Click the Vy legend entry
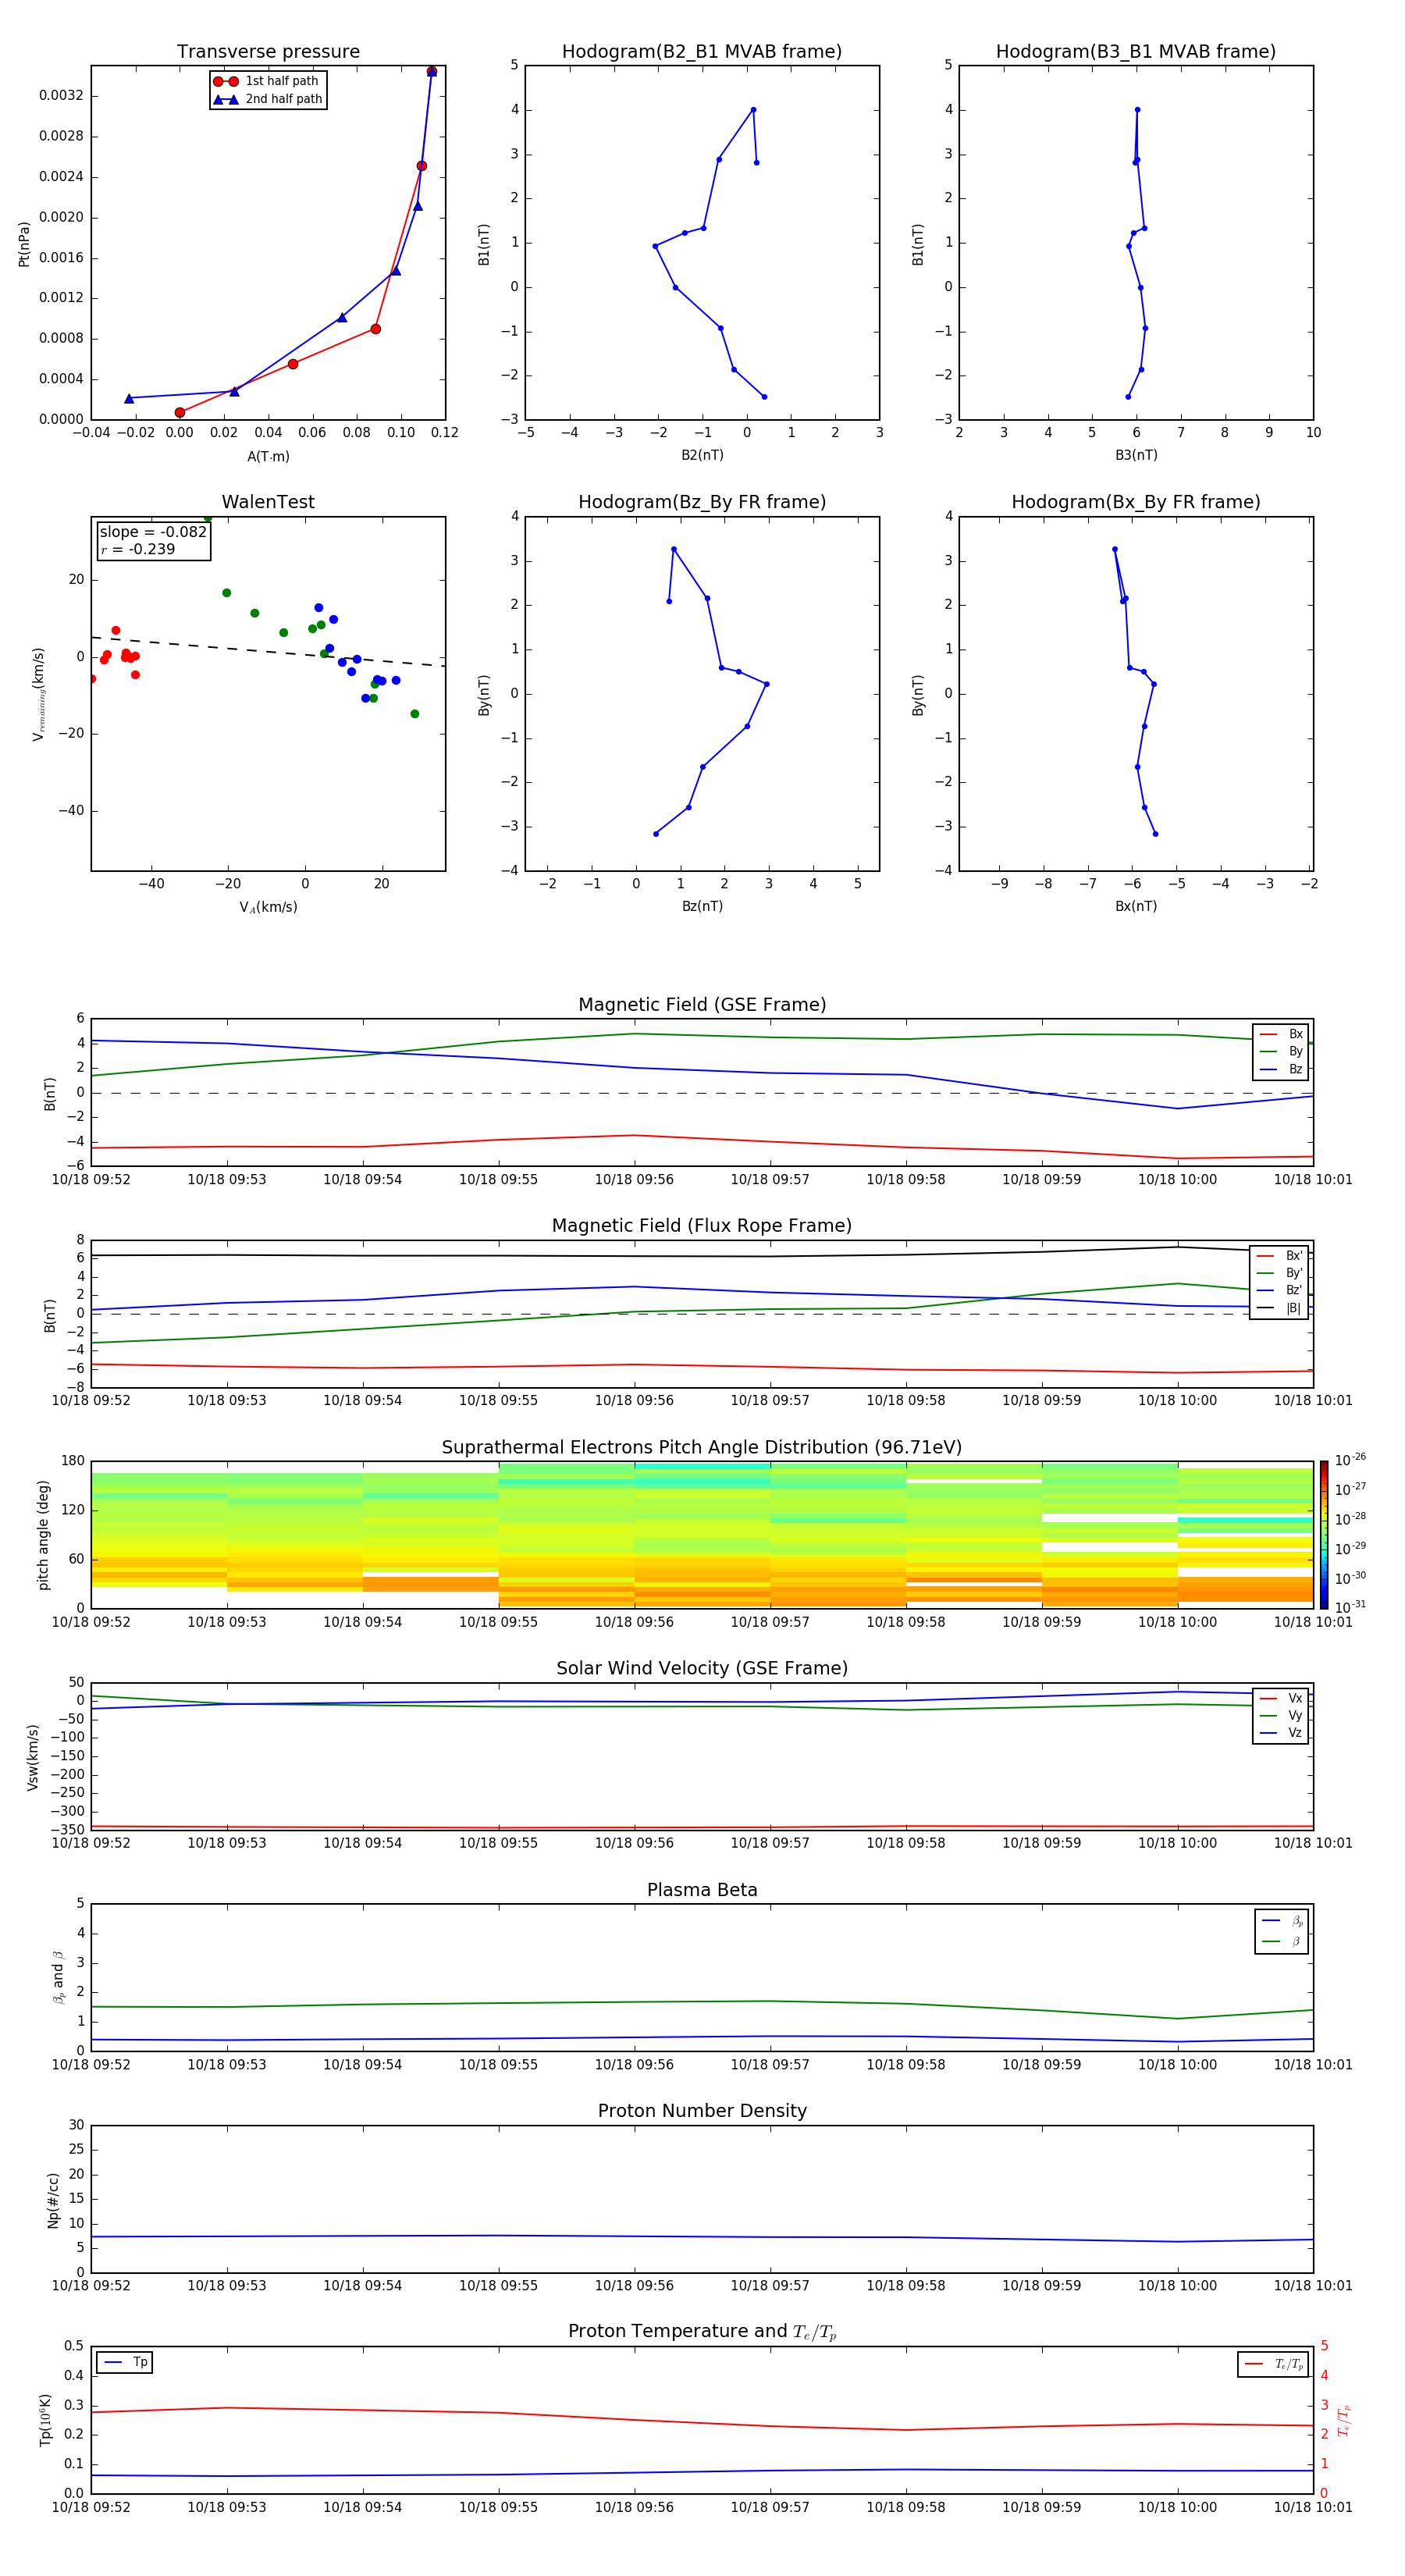 point(1281,1716)
